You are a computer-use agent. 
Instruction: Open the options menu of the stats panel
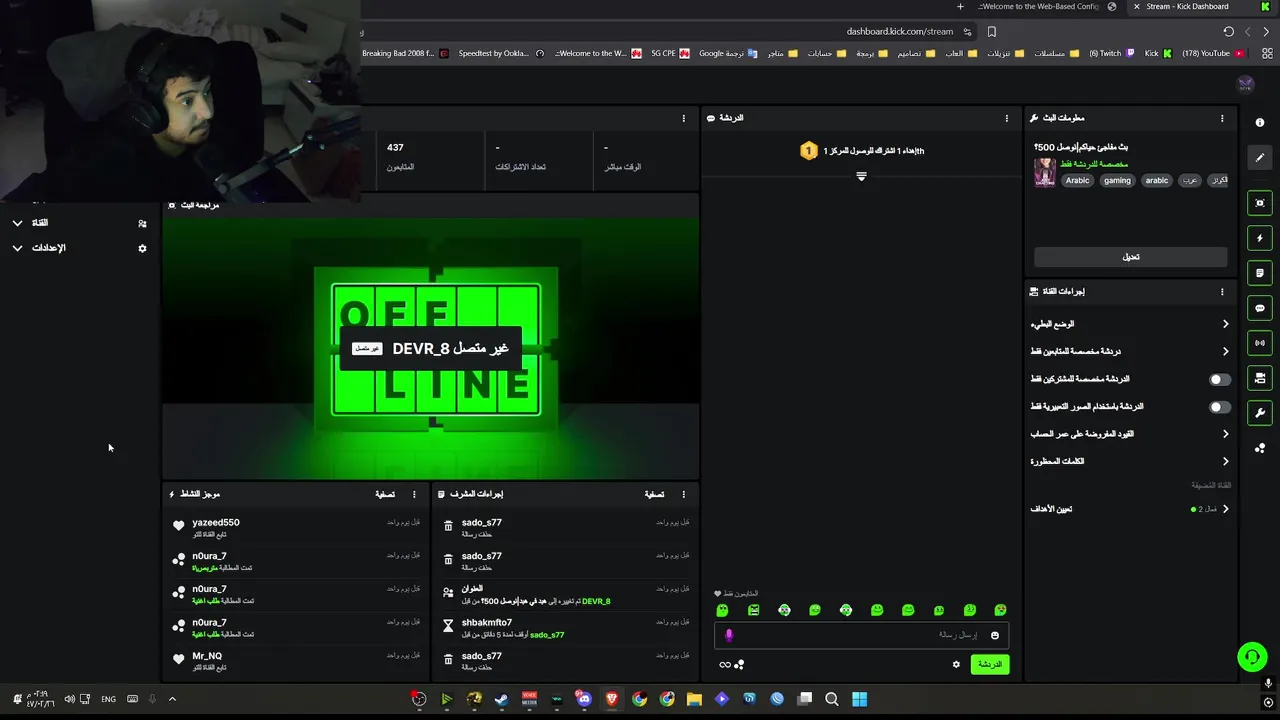point(684,118)
